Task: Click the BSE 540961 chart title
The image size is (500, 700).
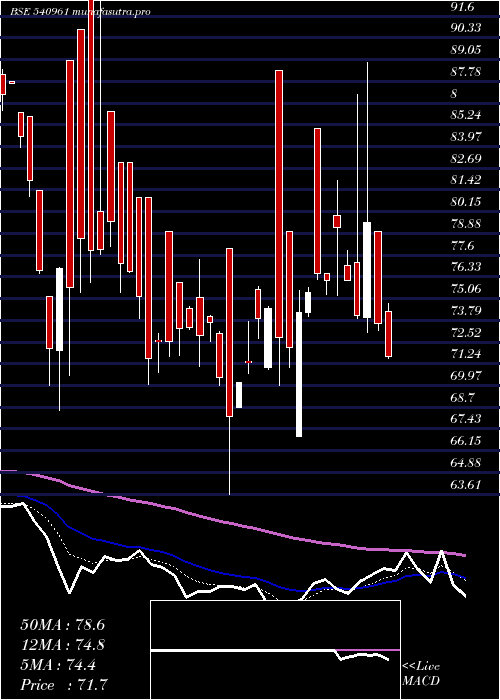Action: 80,12
